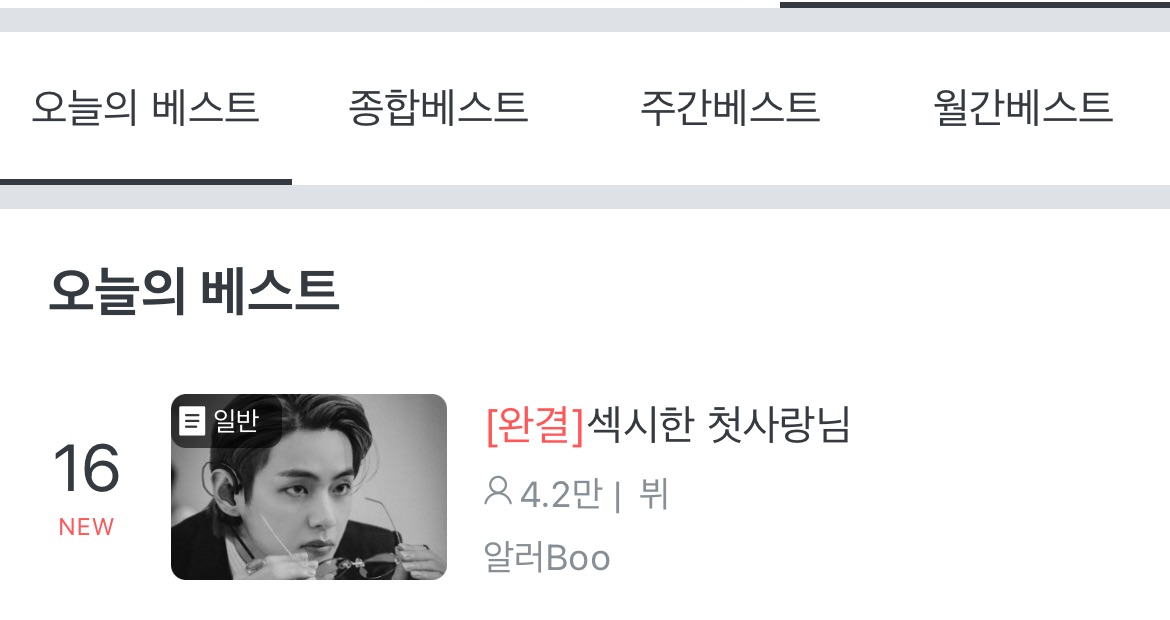Click the 4.2만 subscriber count

coord(560,494)
